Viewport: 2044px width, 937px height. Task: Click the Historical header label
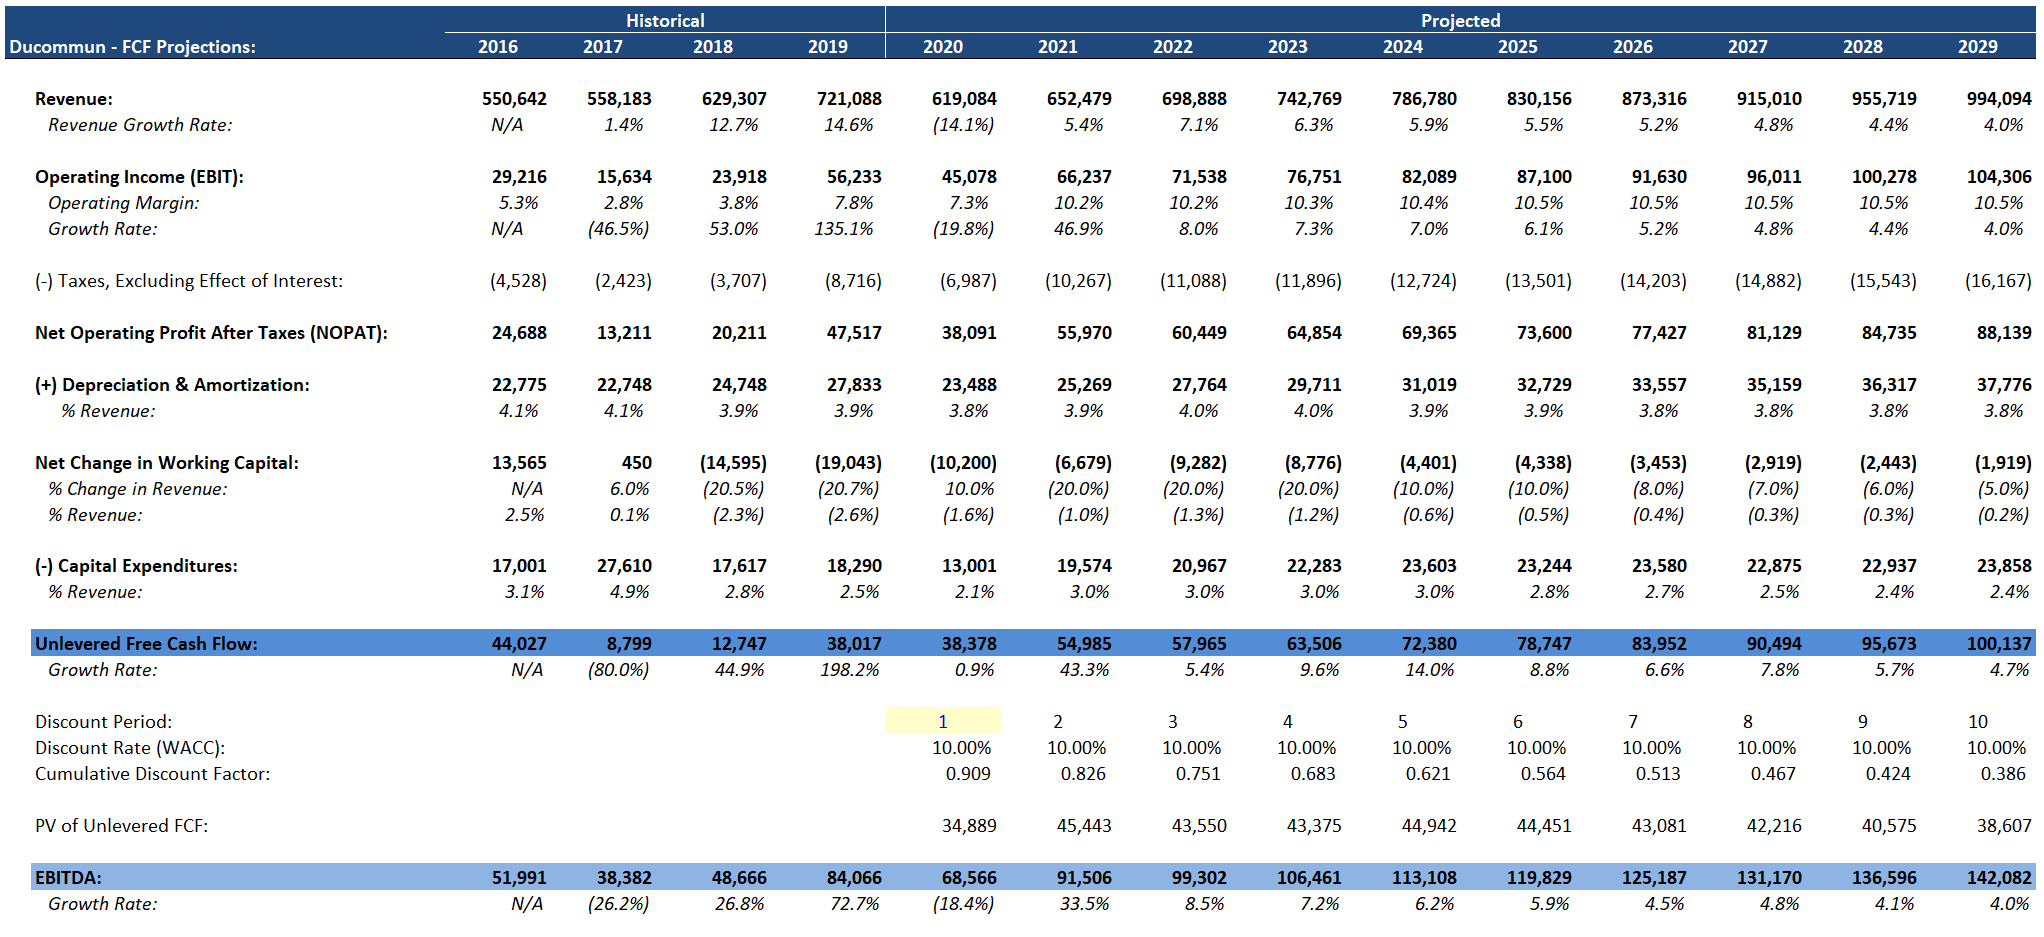pos(665,20)
